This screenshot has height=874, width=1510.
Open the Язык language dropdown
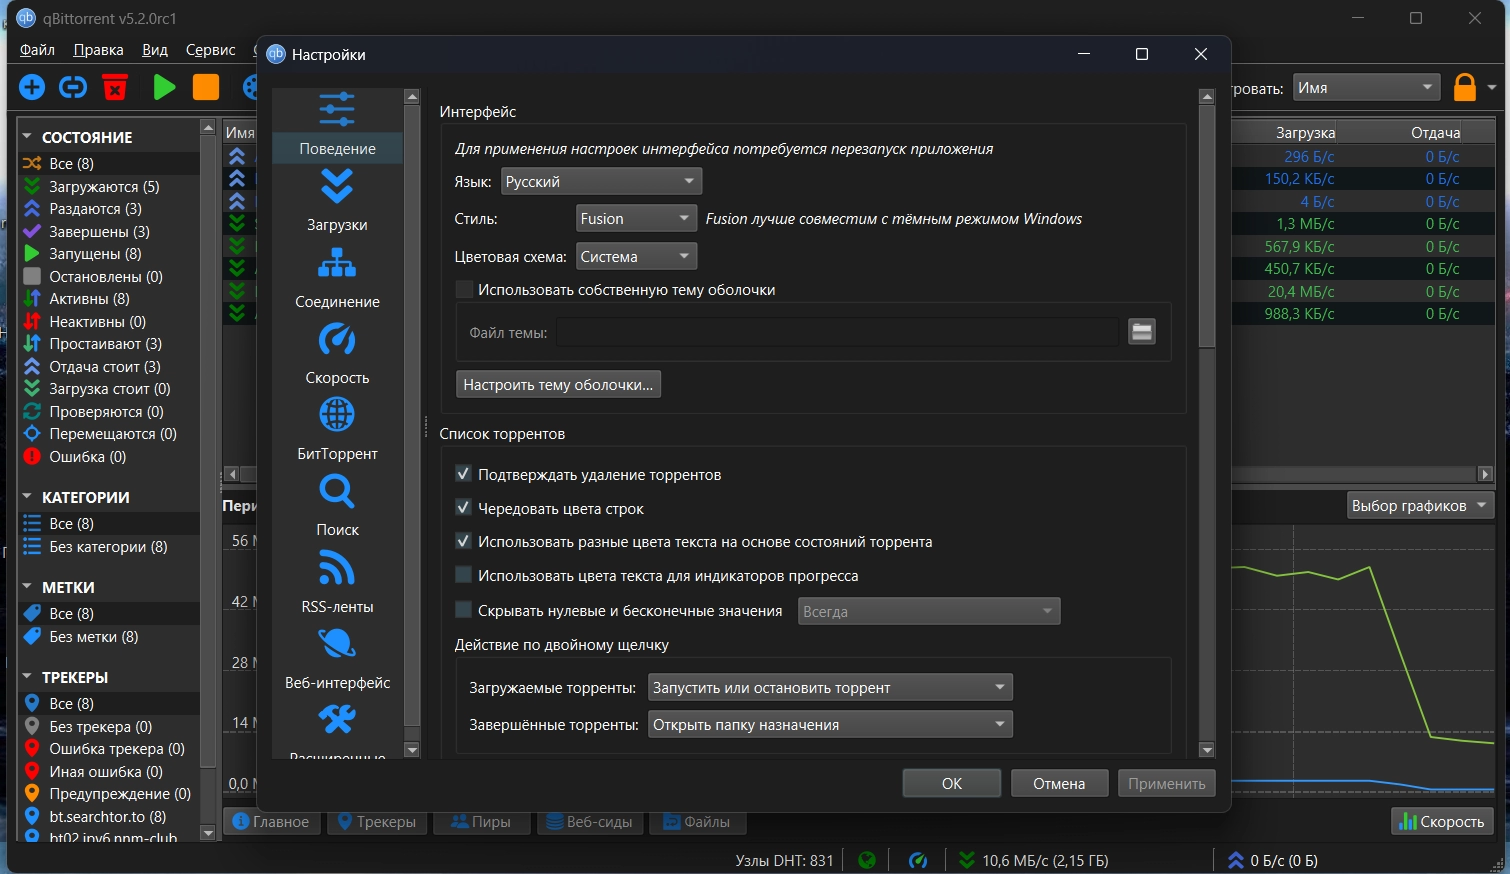(x=600, y=181)
